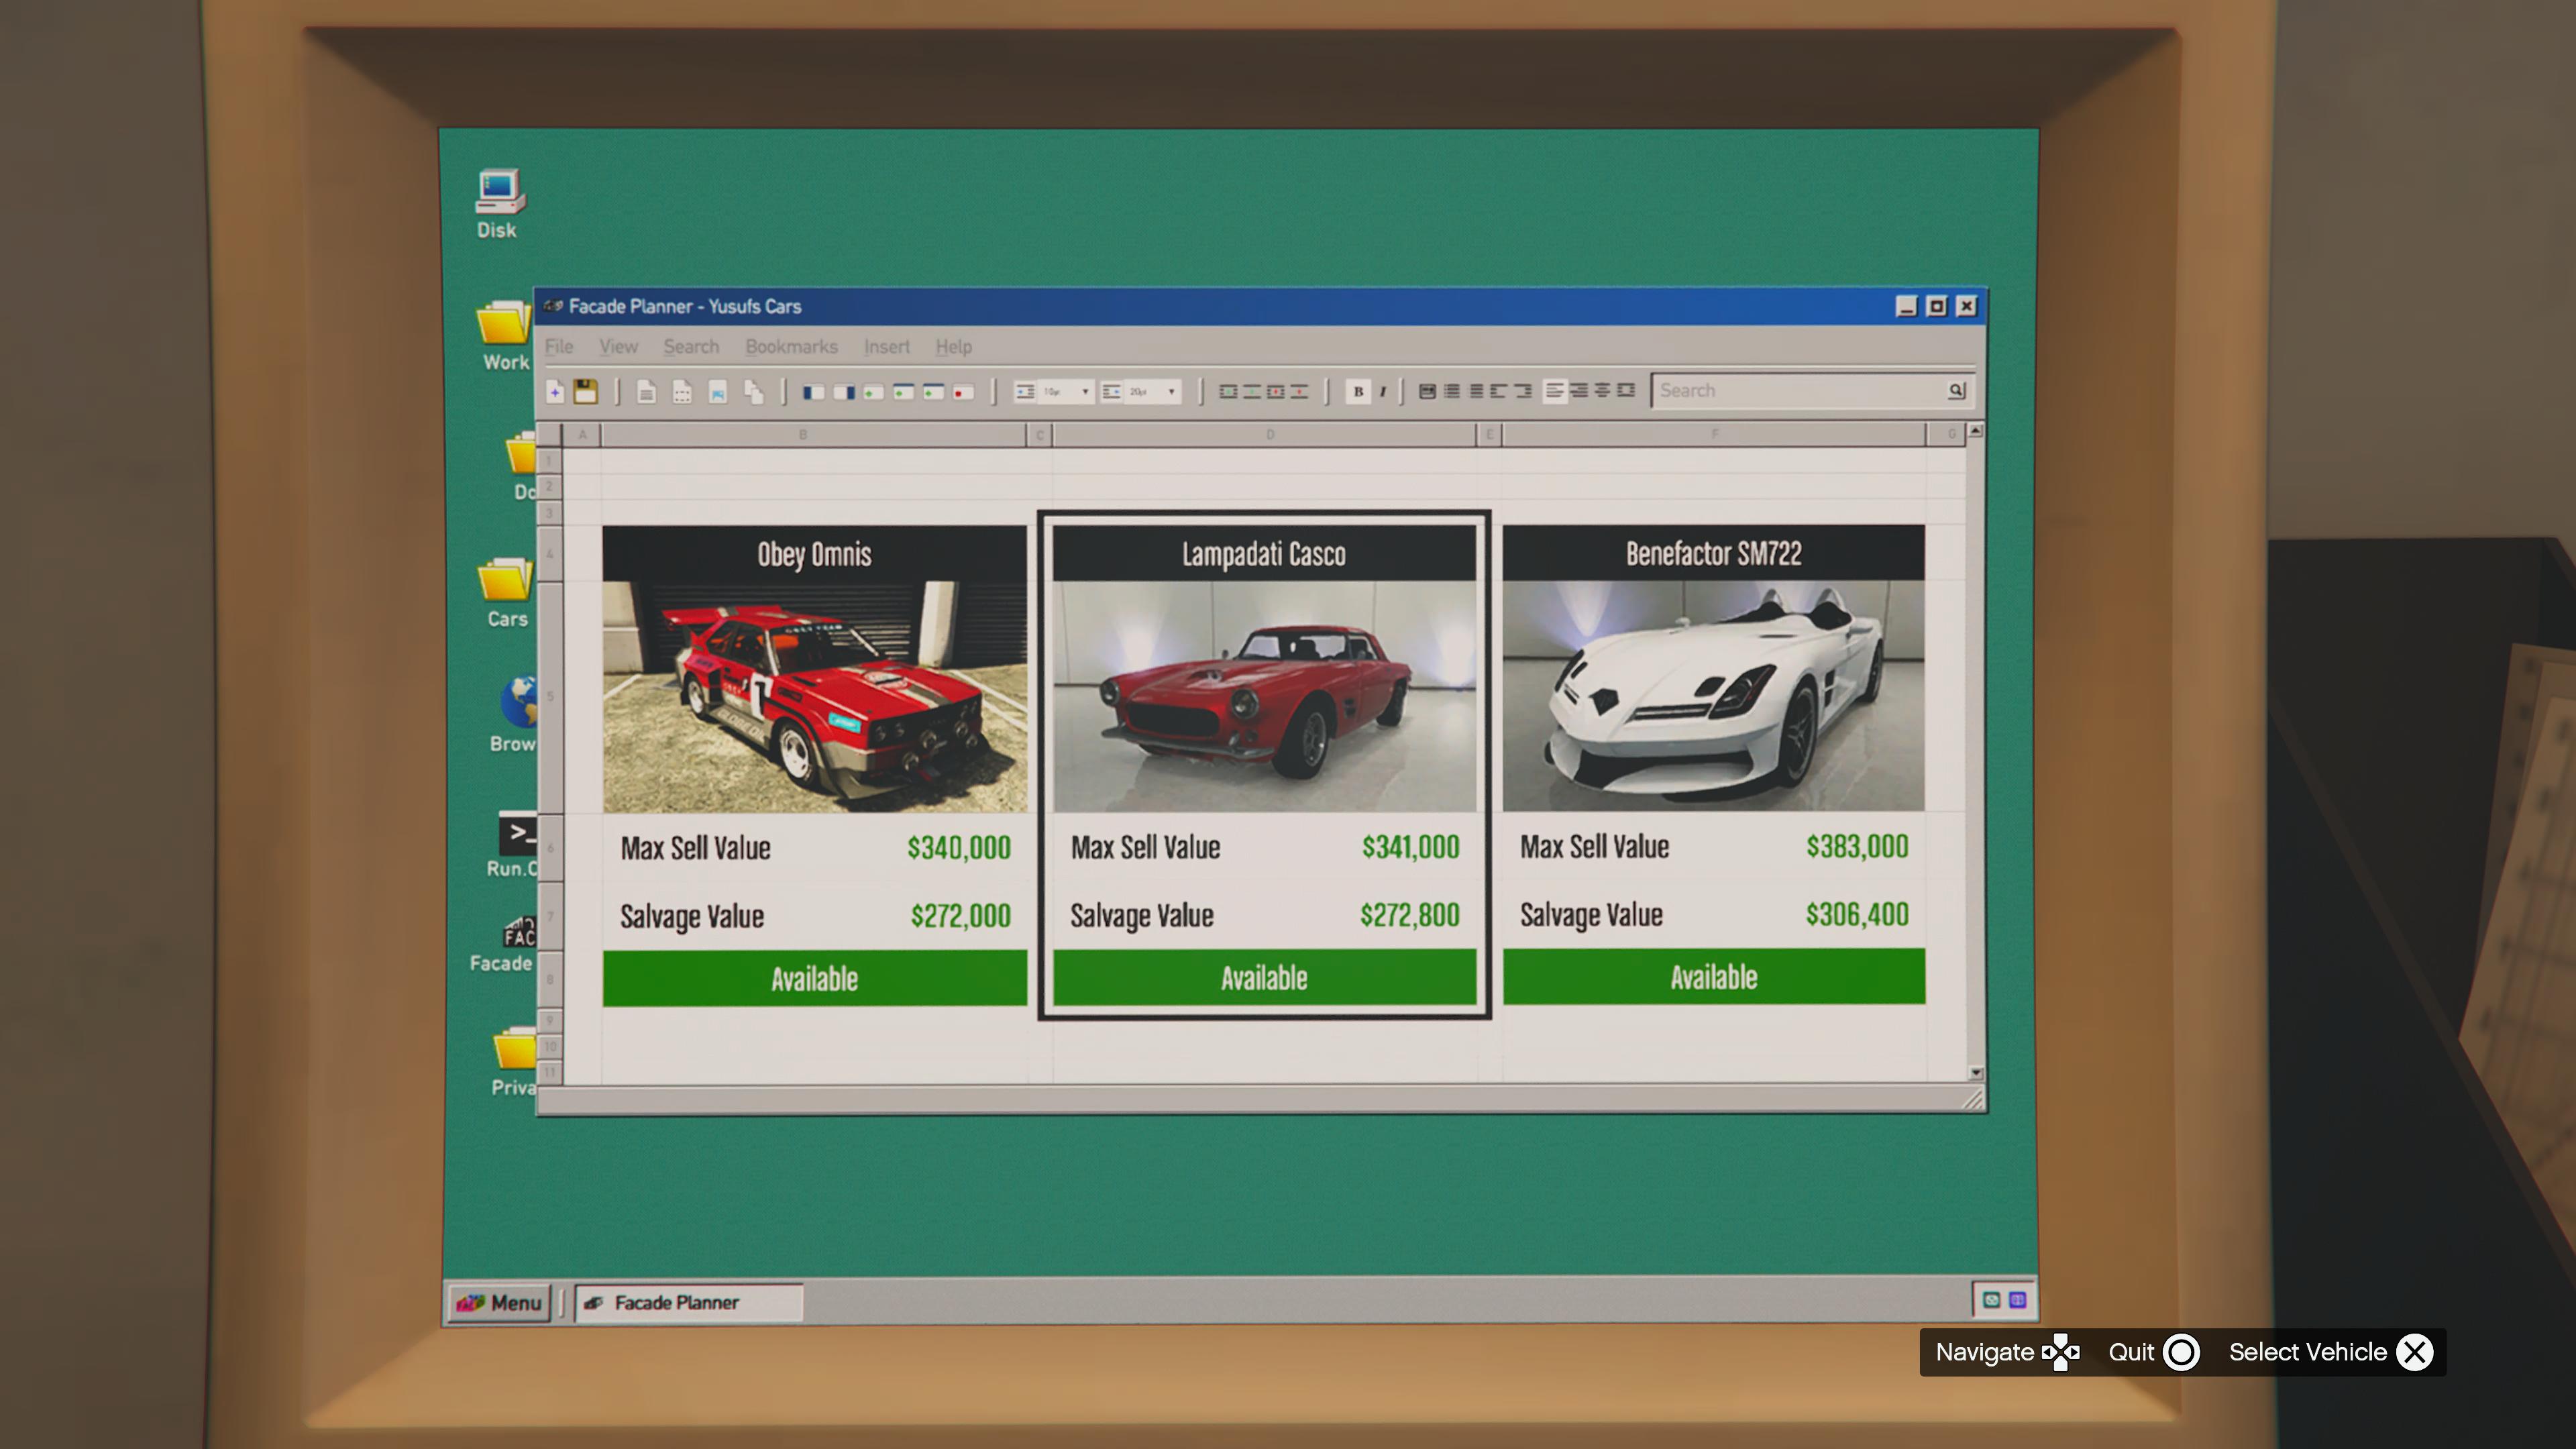This screenshot has height=1449, width=2576.
Task: Toggle italic formatting button
Action: pyautogui.click(x=1383, y=391)
